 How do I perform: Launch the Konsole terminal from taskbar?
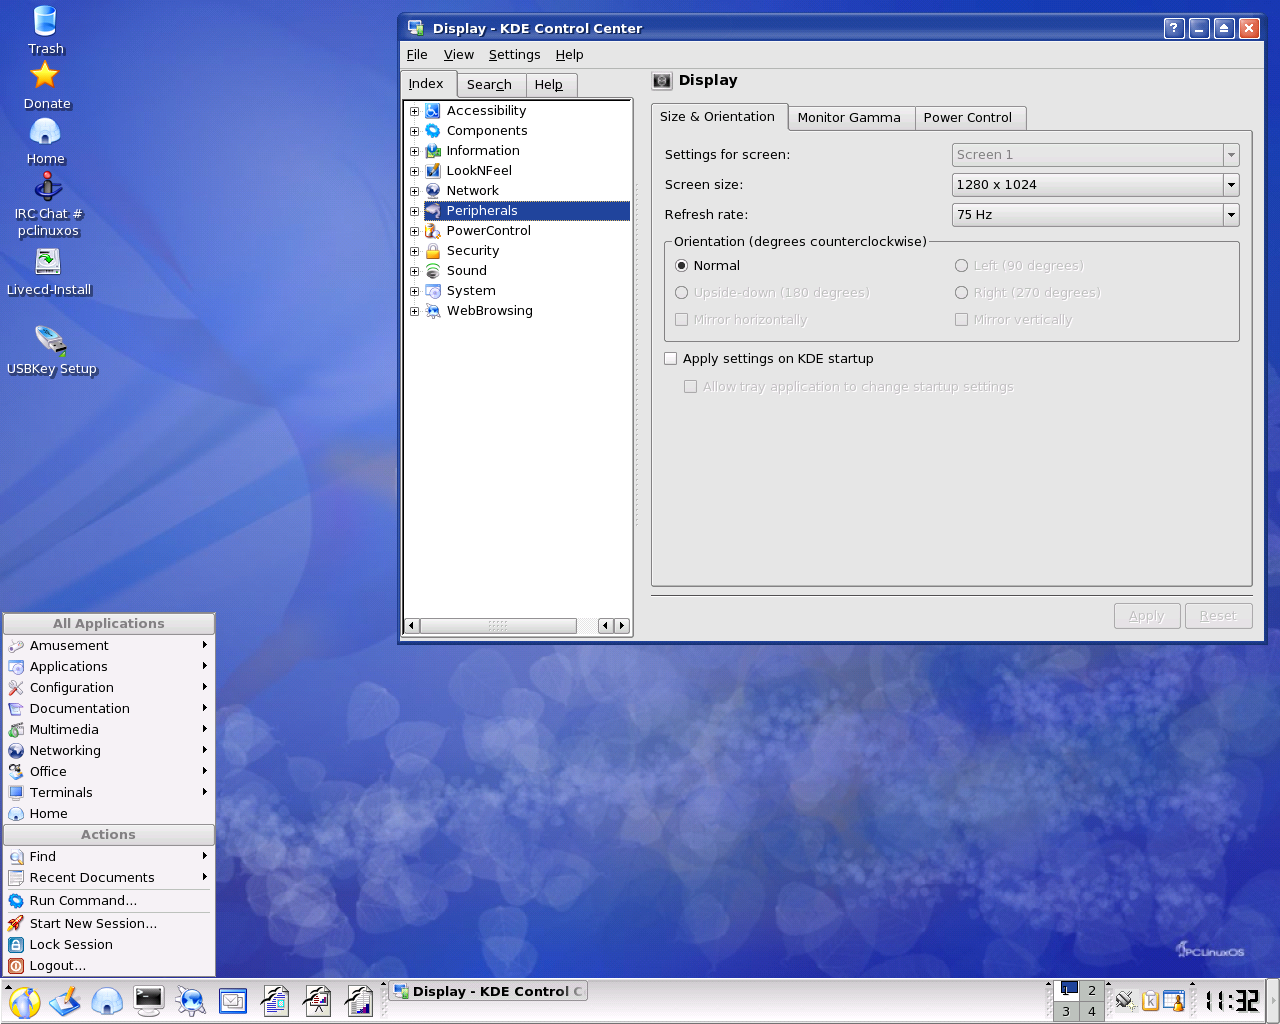(149, 1000)
